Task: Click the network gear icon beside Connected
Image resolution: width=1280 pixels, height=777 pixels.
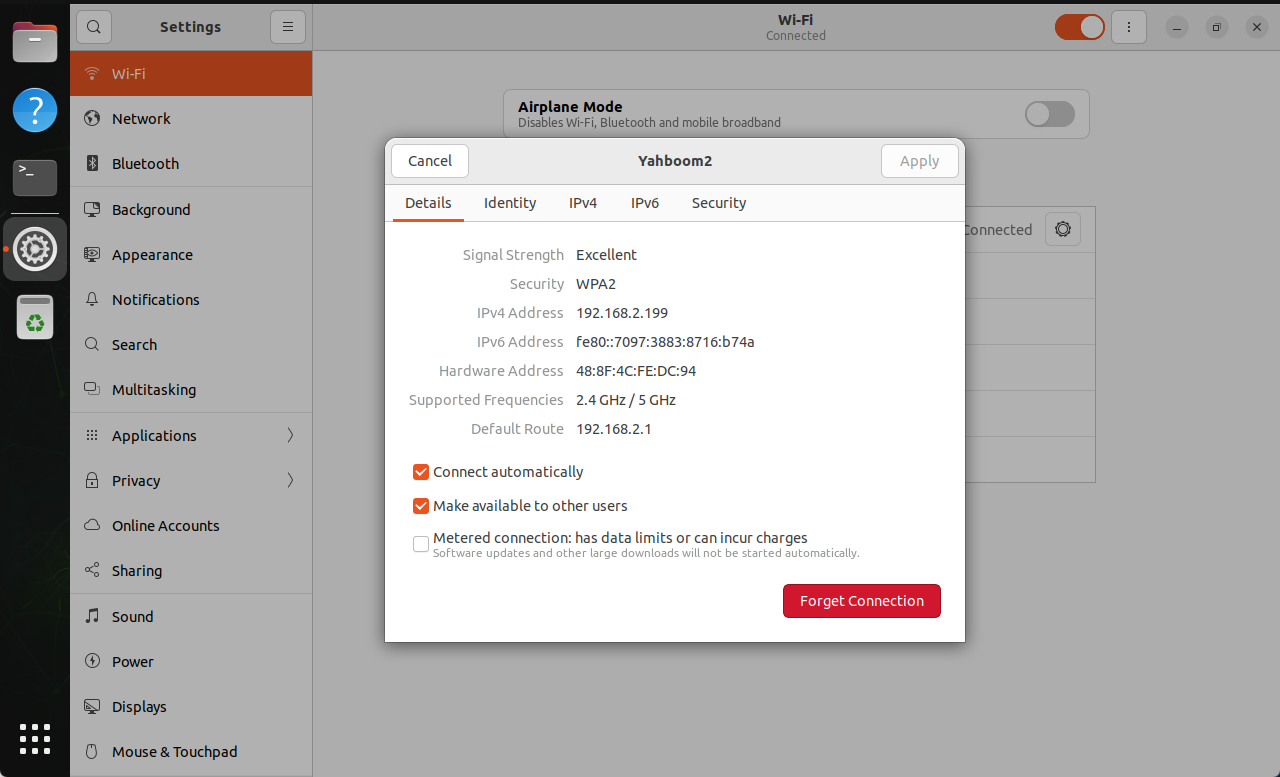Action: 1063,230
